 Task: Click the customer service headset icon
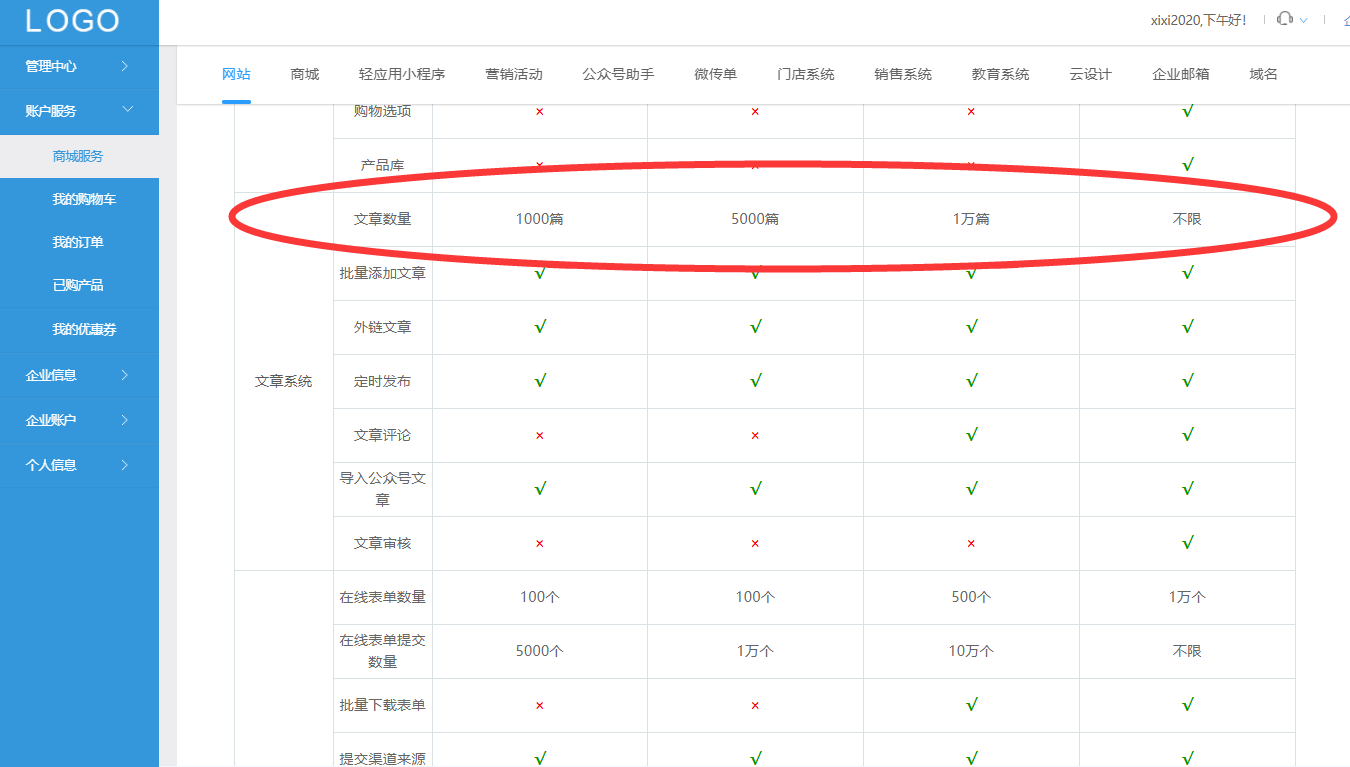click(1284, 17)
